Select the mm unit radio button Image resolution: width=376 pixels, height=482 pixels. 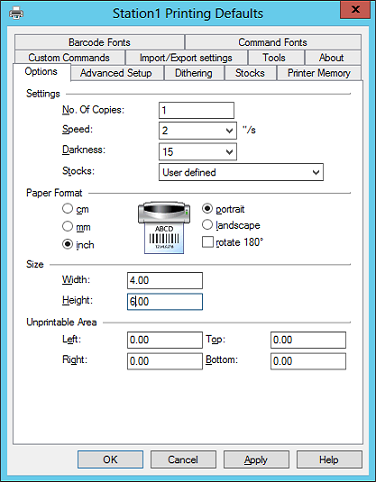click(67, 227)
